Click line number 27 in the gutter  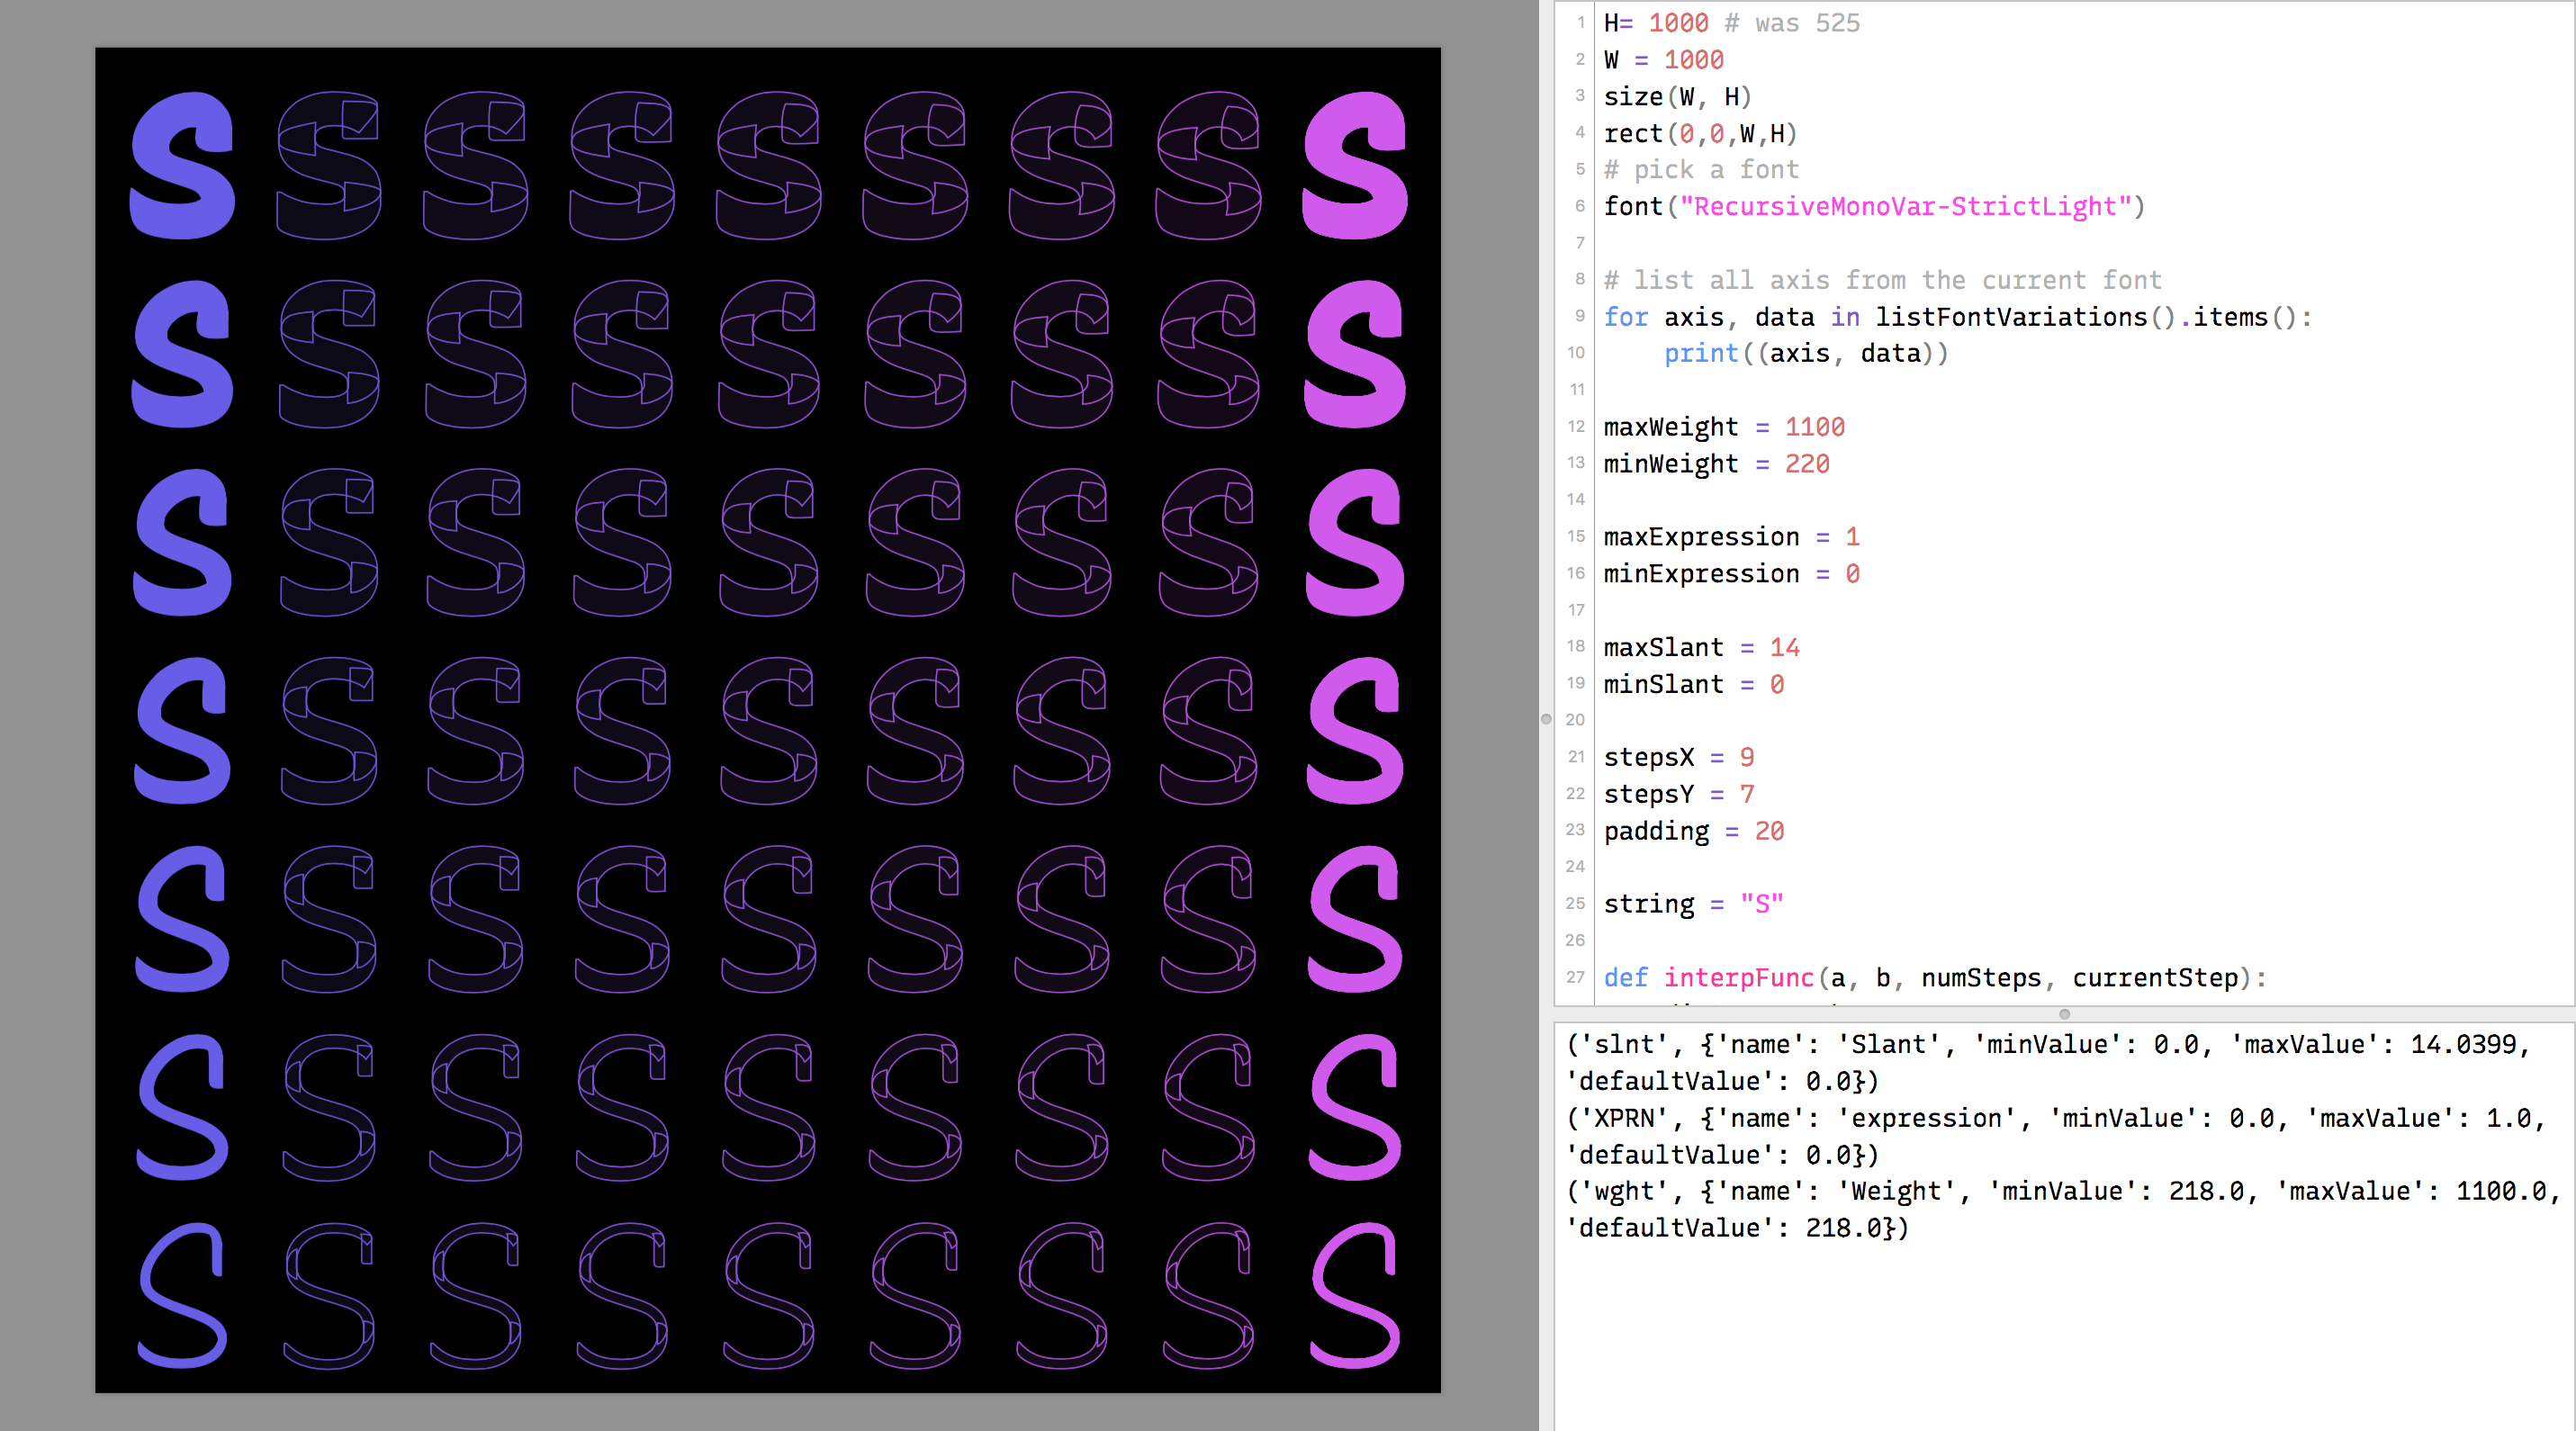(1577, 977)
